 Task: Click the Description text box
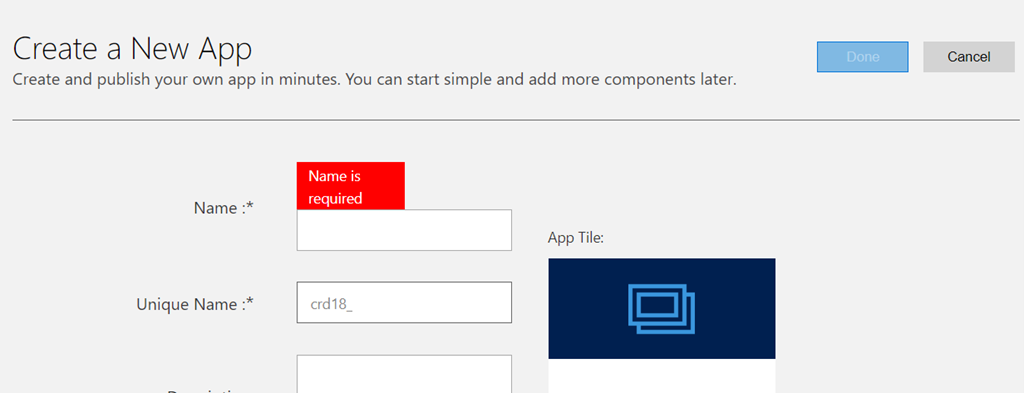tap(404, 374)
